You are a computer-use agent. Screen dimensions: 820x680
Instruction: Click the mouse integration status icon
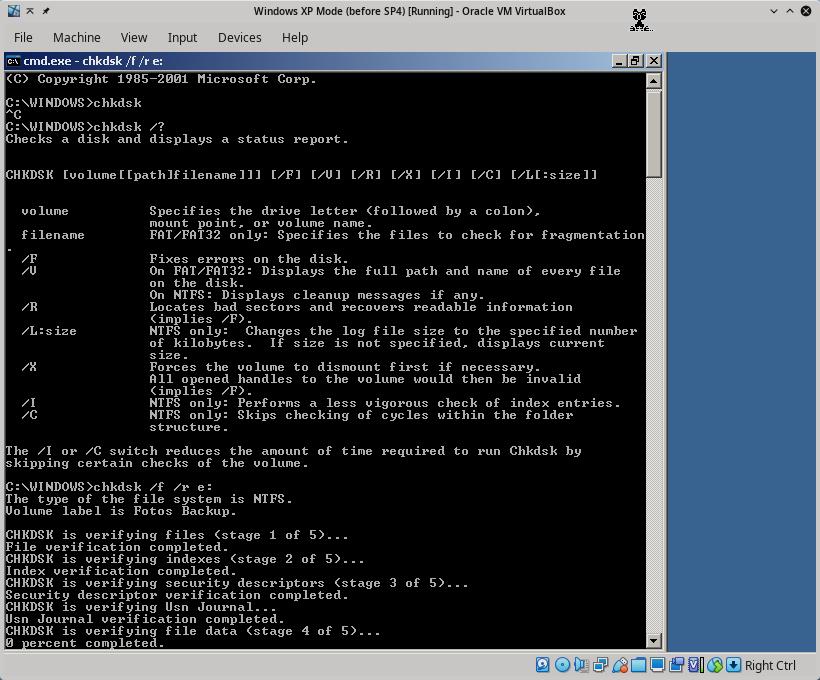tap(715, 665)
